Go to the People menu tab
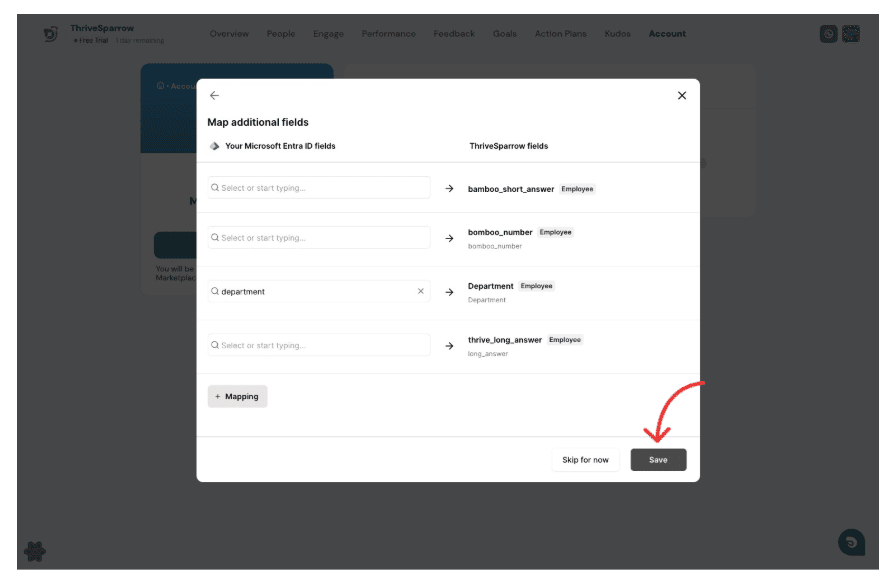The height and width of the screenshot is (584, 892). [x=281, y=34]
